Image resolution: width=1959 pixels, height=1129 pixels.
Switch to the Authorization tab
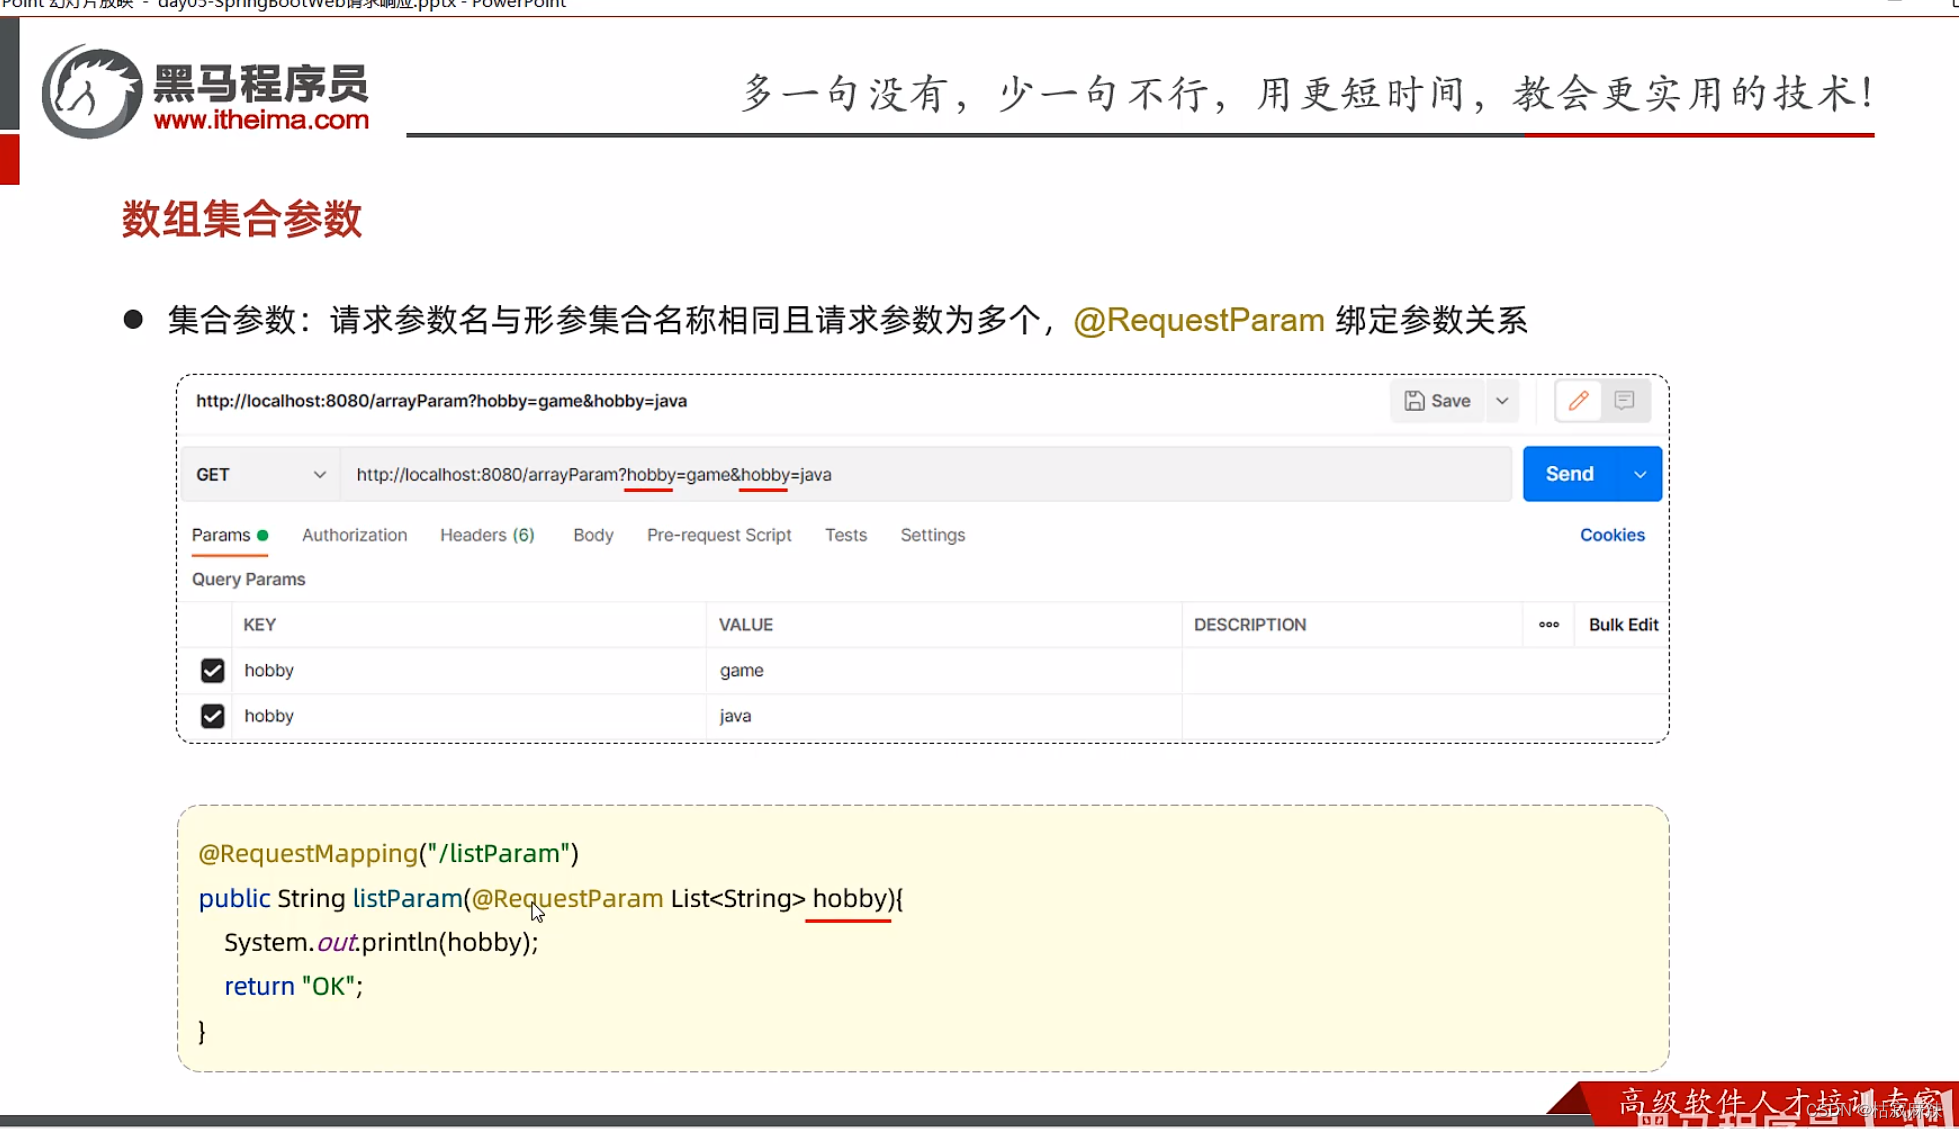click(x=354, y=535)
